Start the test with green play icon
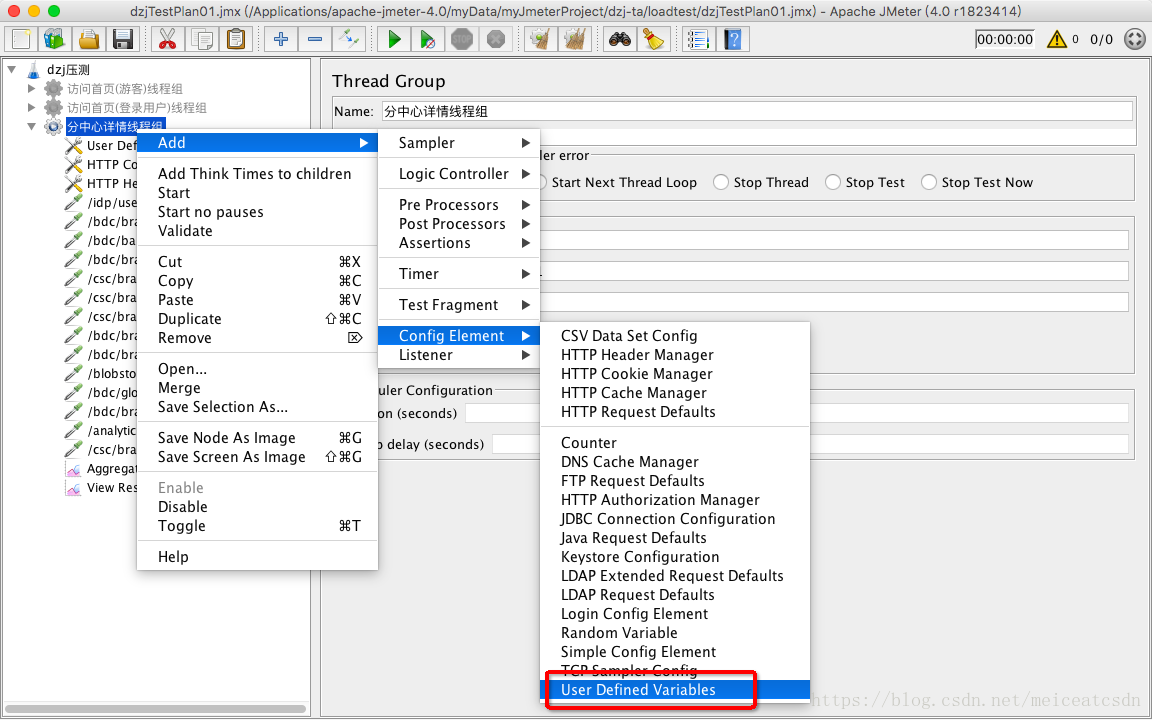The height and width of the screenshot is (720, 1152). [x=394, y=39]
